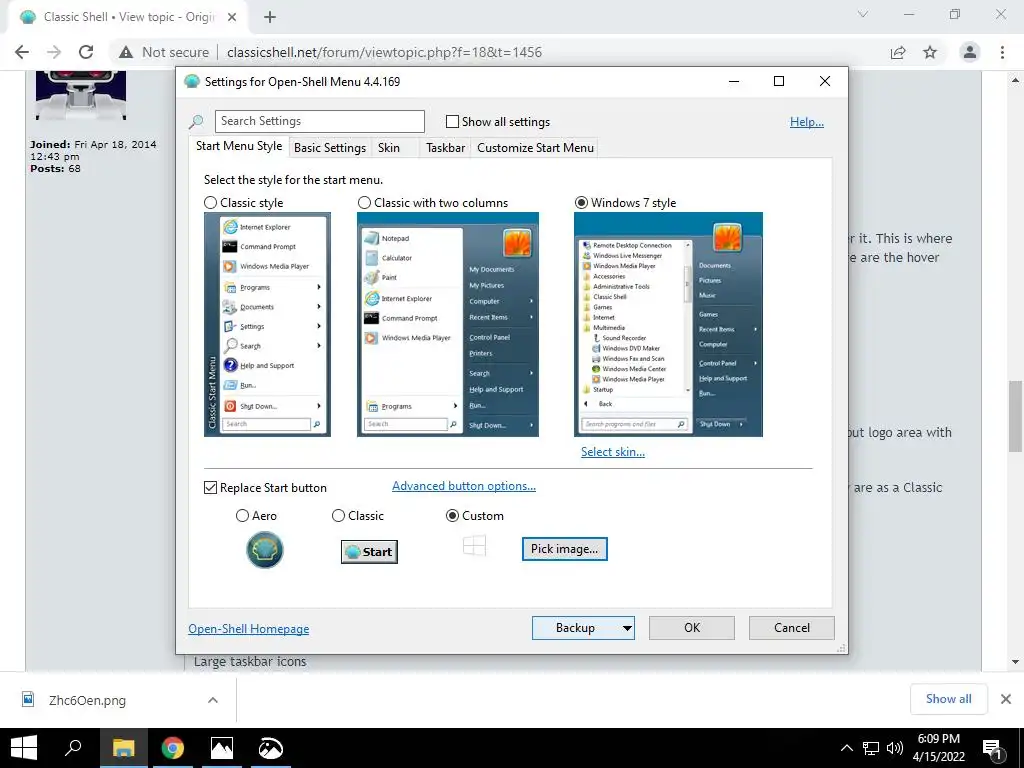Open Advanced button options... link
Viewport: 1024px width, 768px height.
tap(464, 486)
